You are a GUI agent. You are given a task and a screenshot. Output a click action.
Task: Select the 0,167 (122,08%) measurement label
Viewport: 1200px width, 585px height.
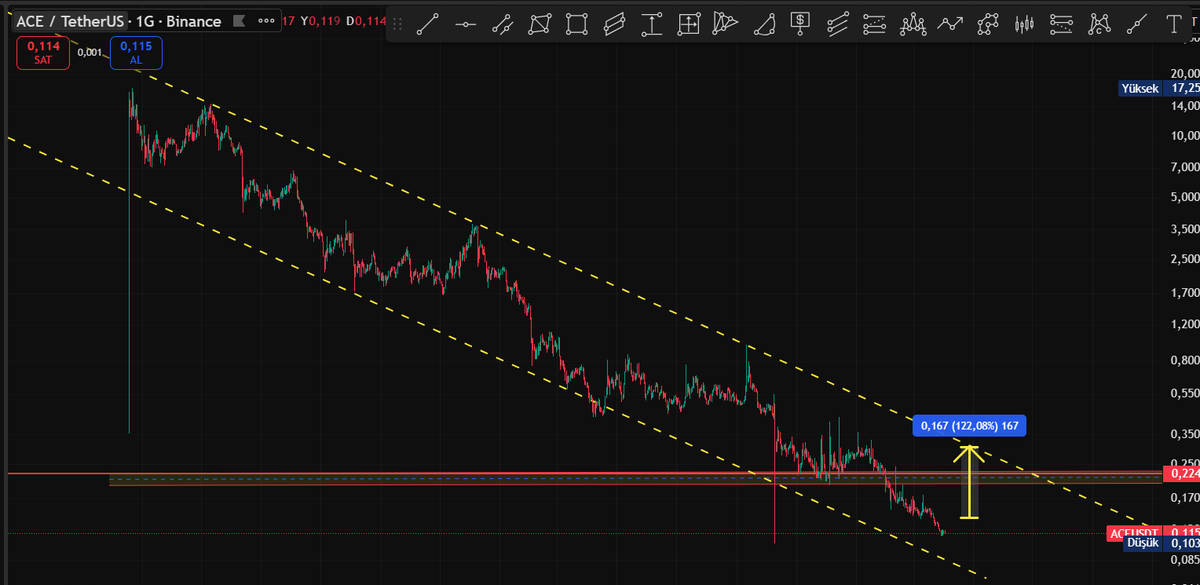[969, 426]
